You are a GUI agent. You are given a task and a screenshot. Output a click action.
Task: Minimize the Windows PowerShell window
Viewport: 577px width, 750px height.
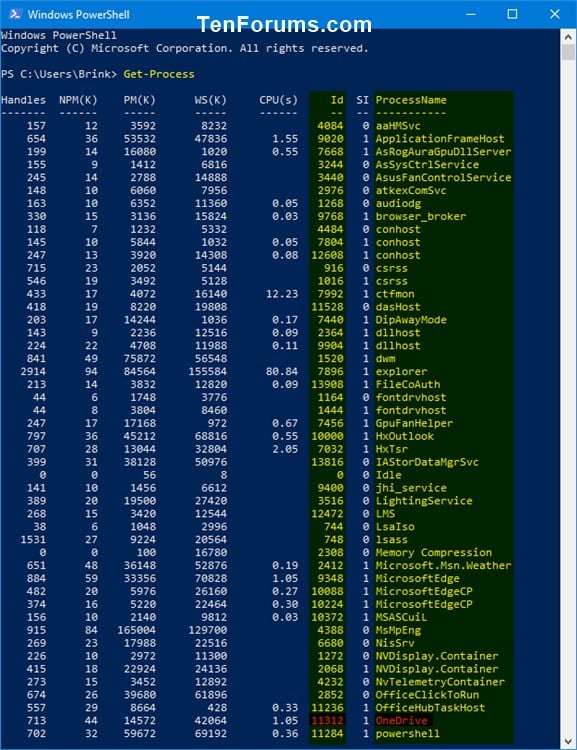coord(471,14)
